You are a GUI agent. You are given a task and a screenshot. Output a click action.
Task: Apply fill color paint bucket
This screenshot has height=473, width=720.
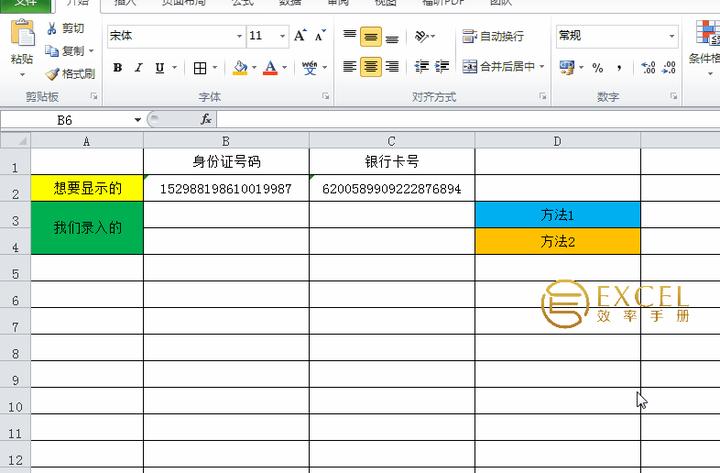240,68
